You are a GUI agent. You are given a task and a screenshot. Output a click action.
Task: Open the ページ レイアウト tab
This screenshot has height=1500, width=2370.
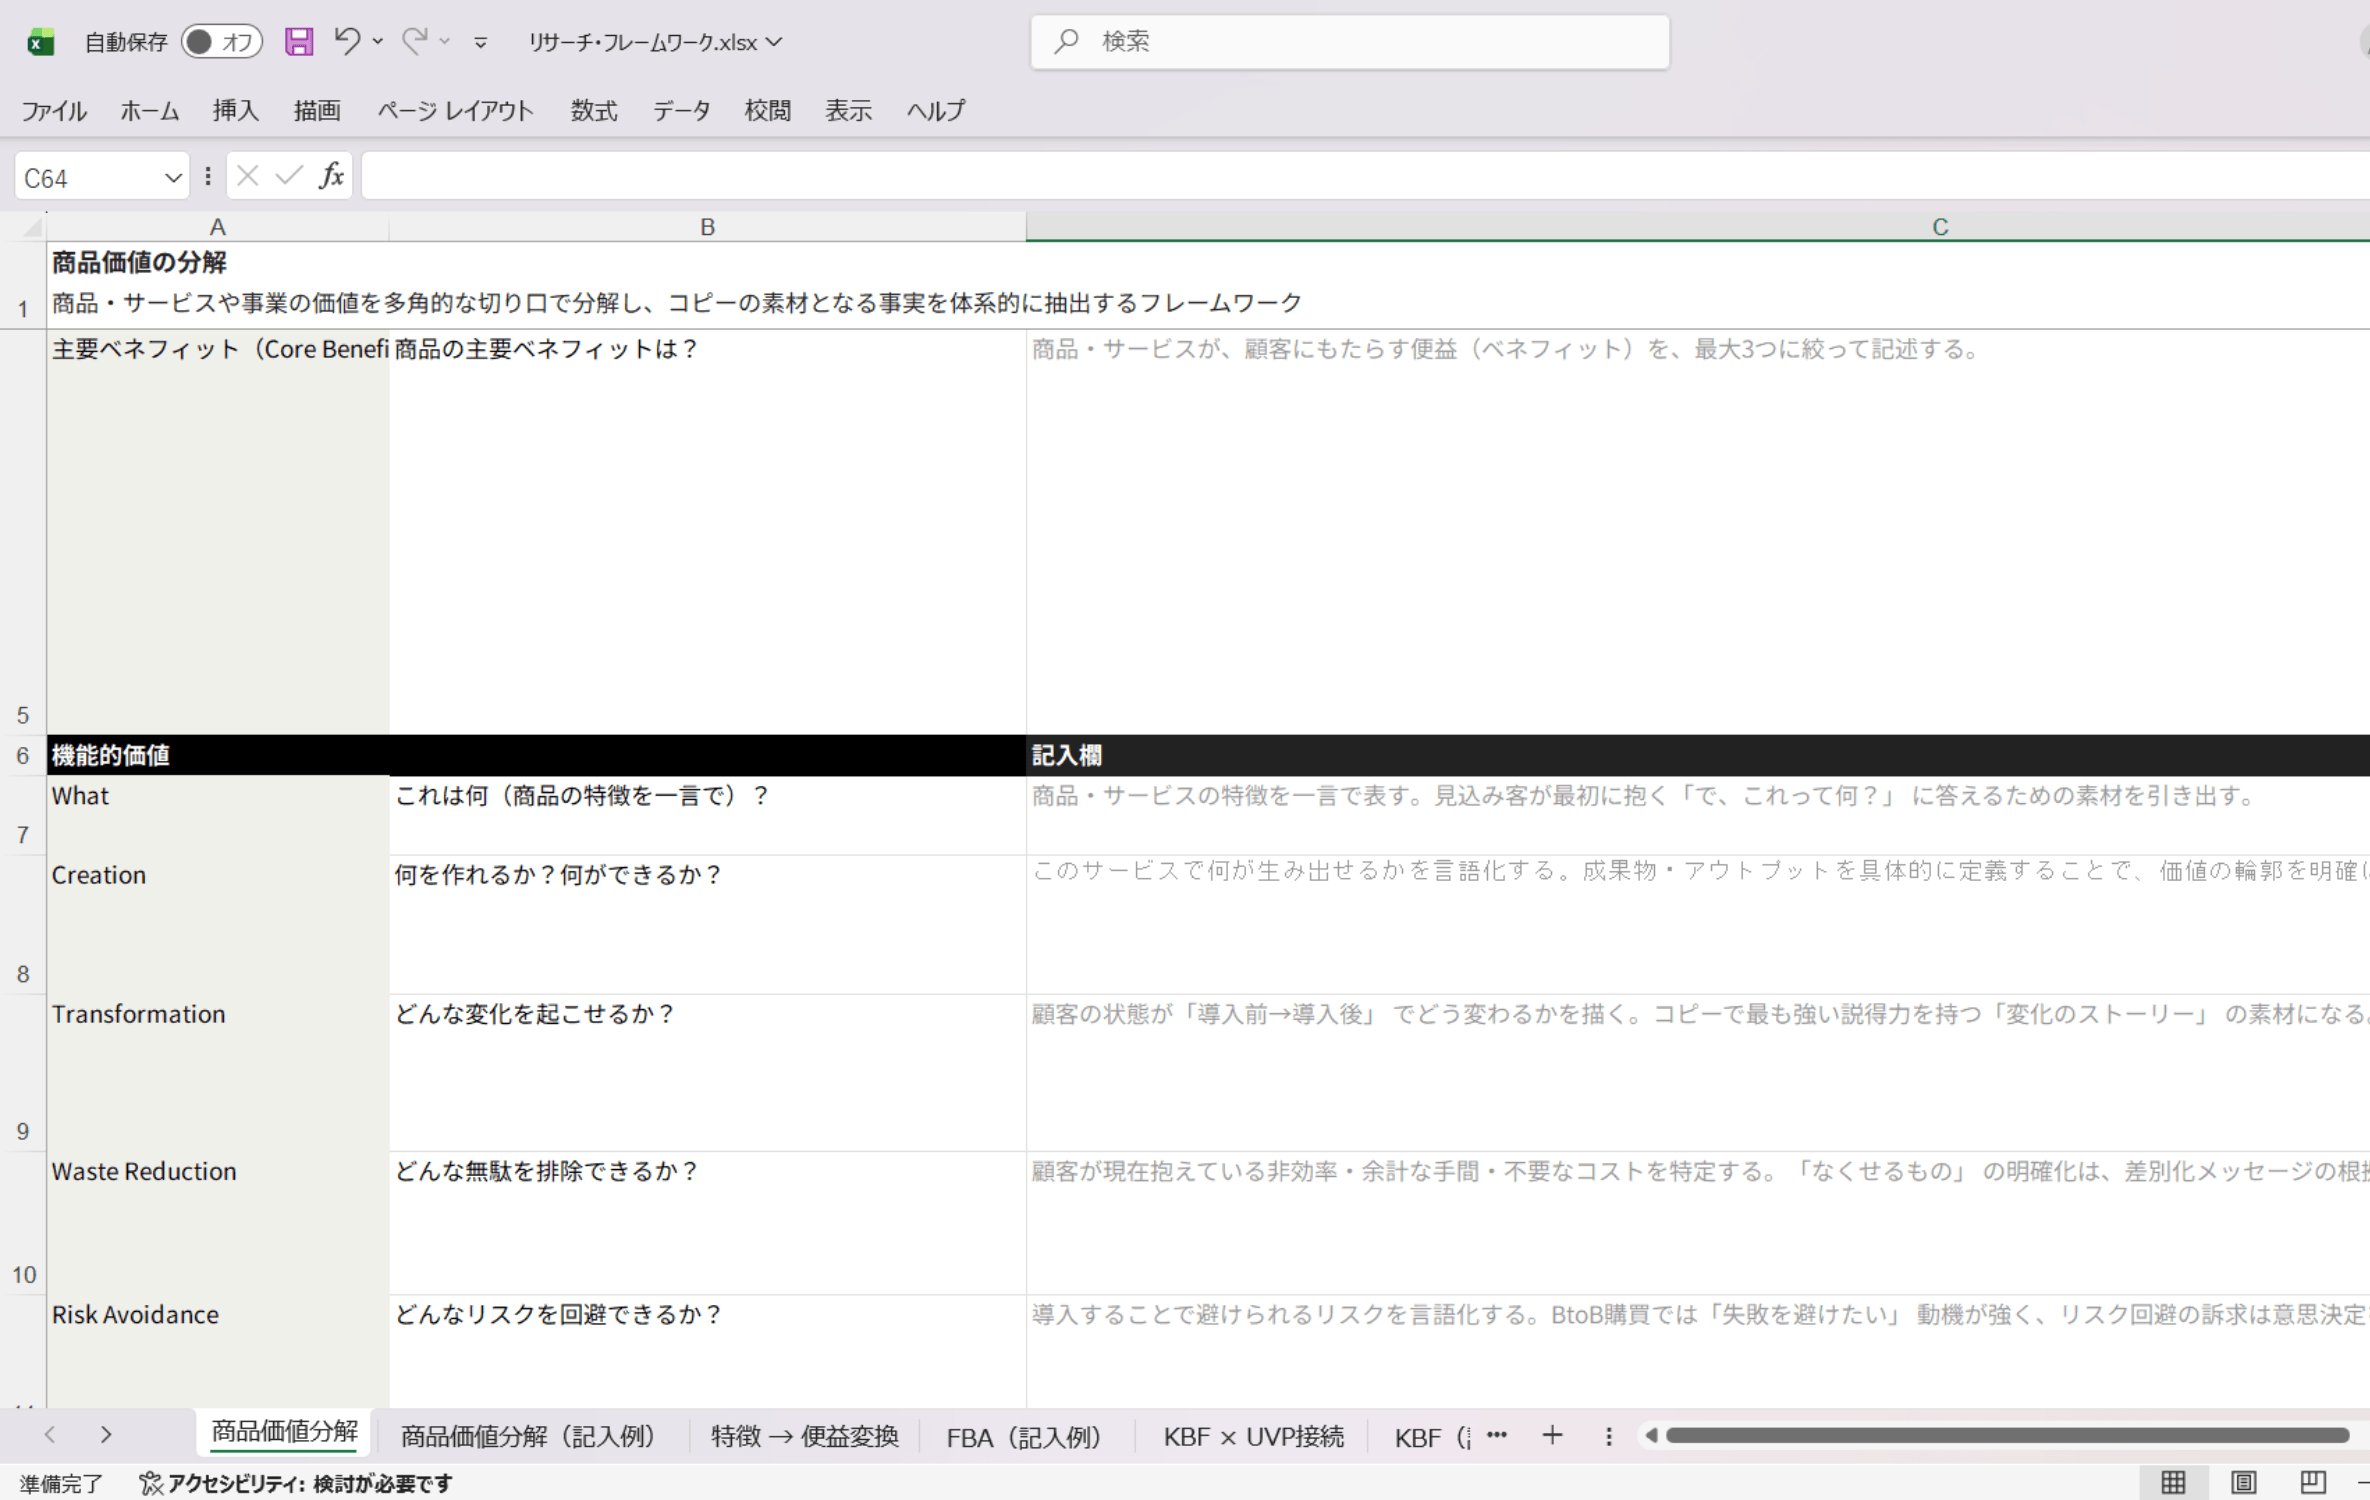tap(455, 110)
